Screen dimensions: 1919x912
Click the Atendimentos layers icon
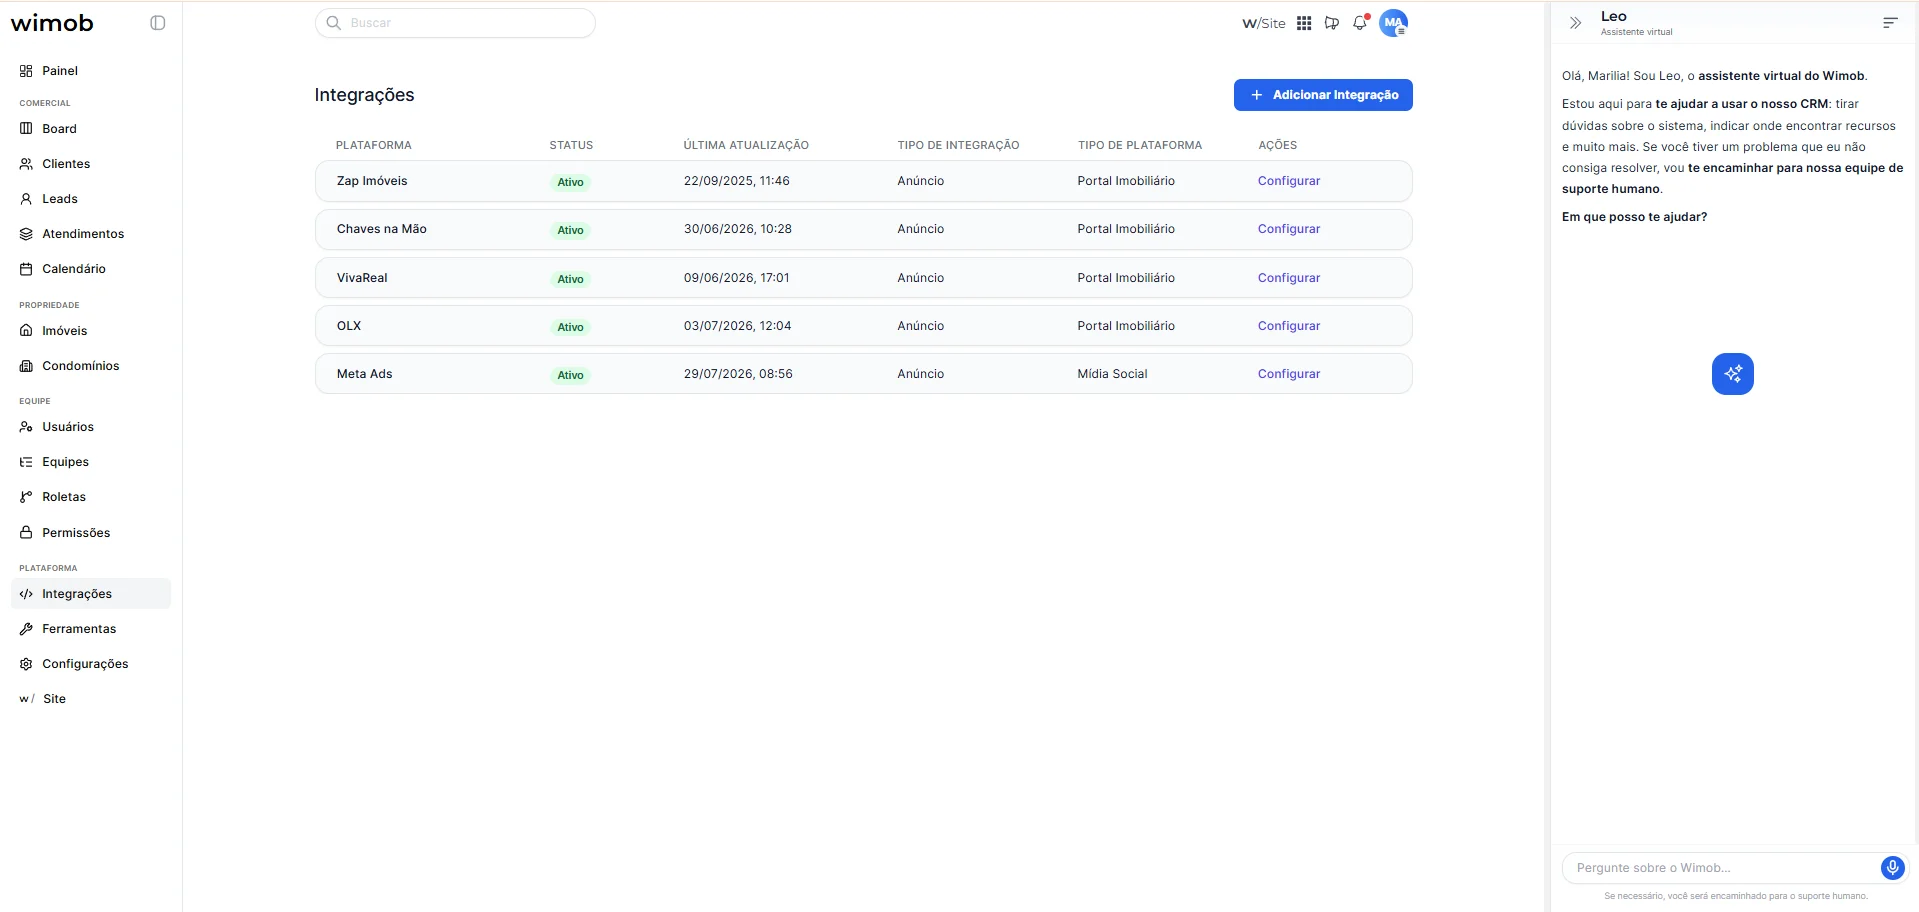[26, 234]
